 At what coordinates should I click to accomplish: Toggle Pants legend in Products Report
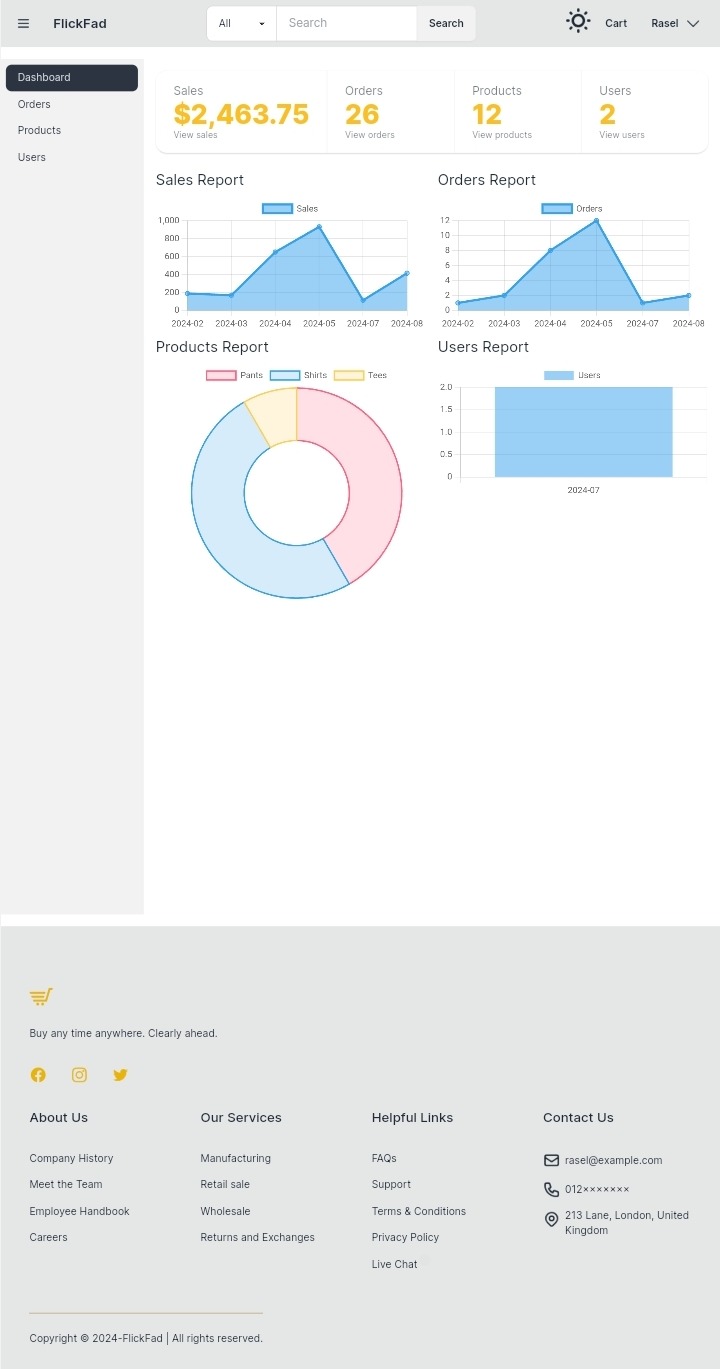pos(235,375)
